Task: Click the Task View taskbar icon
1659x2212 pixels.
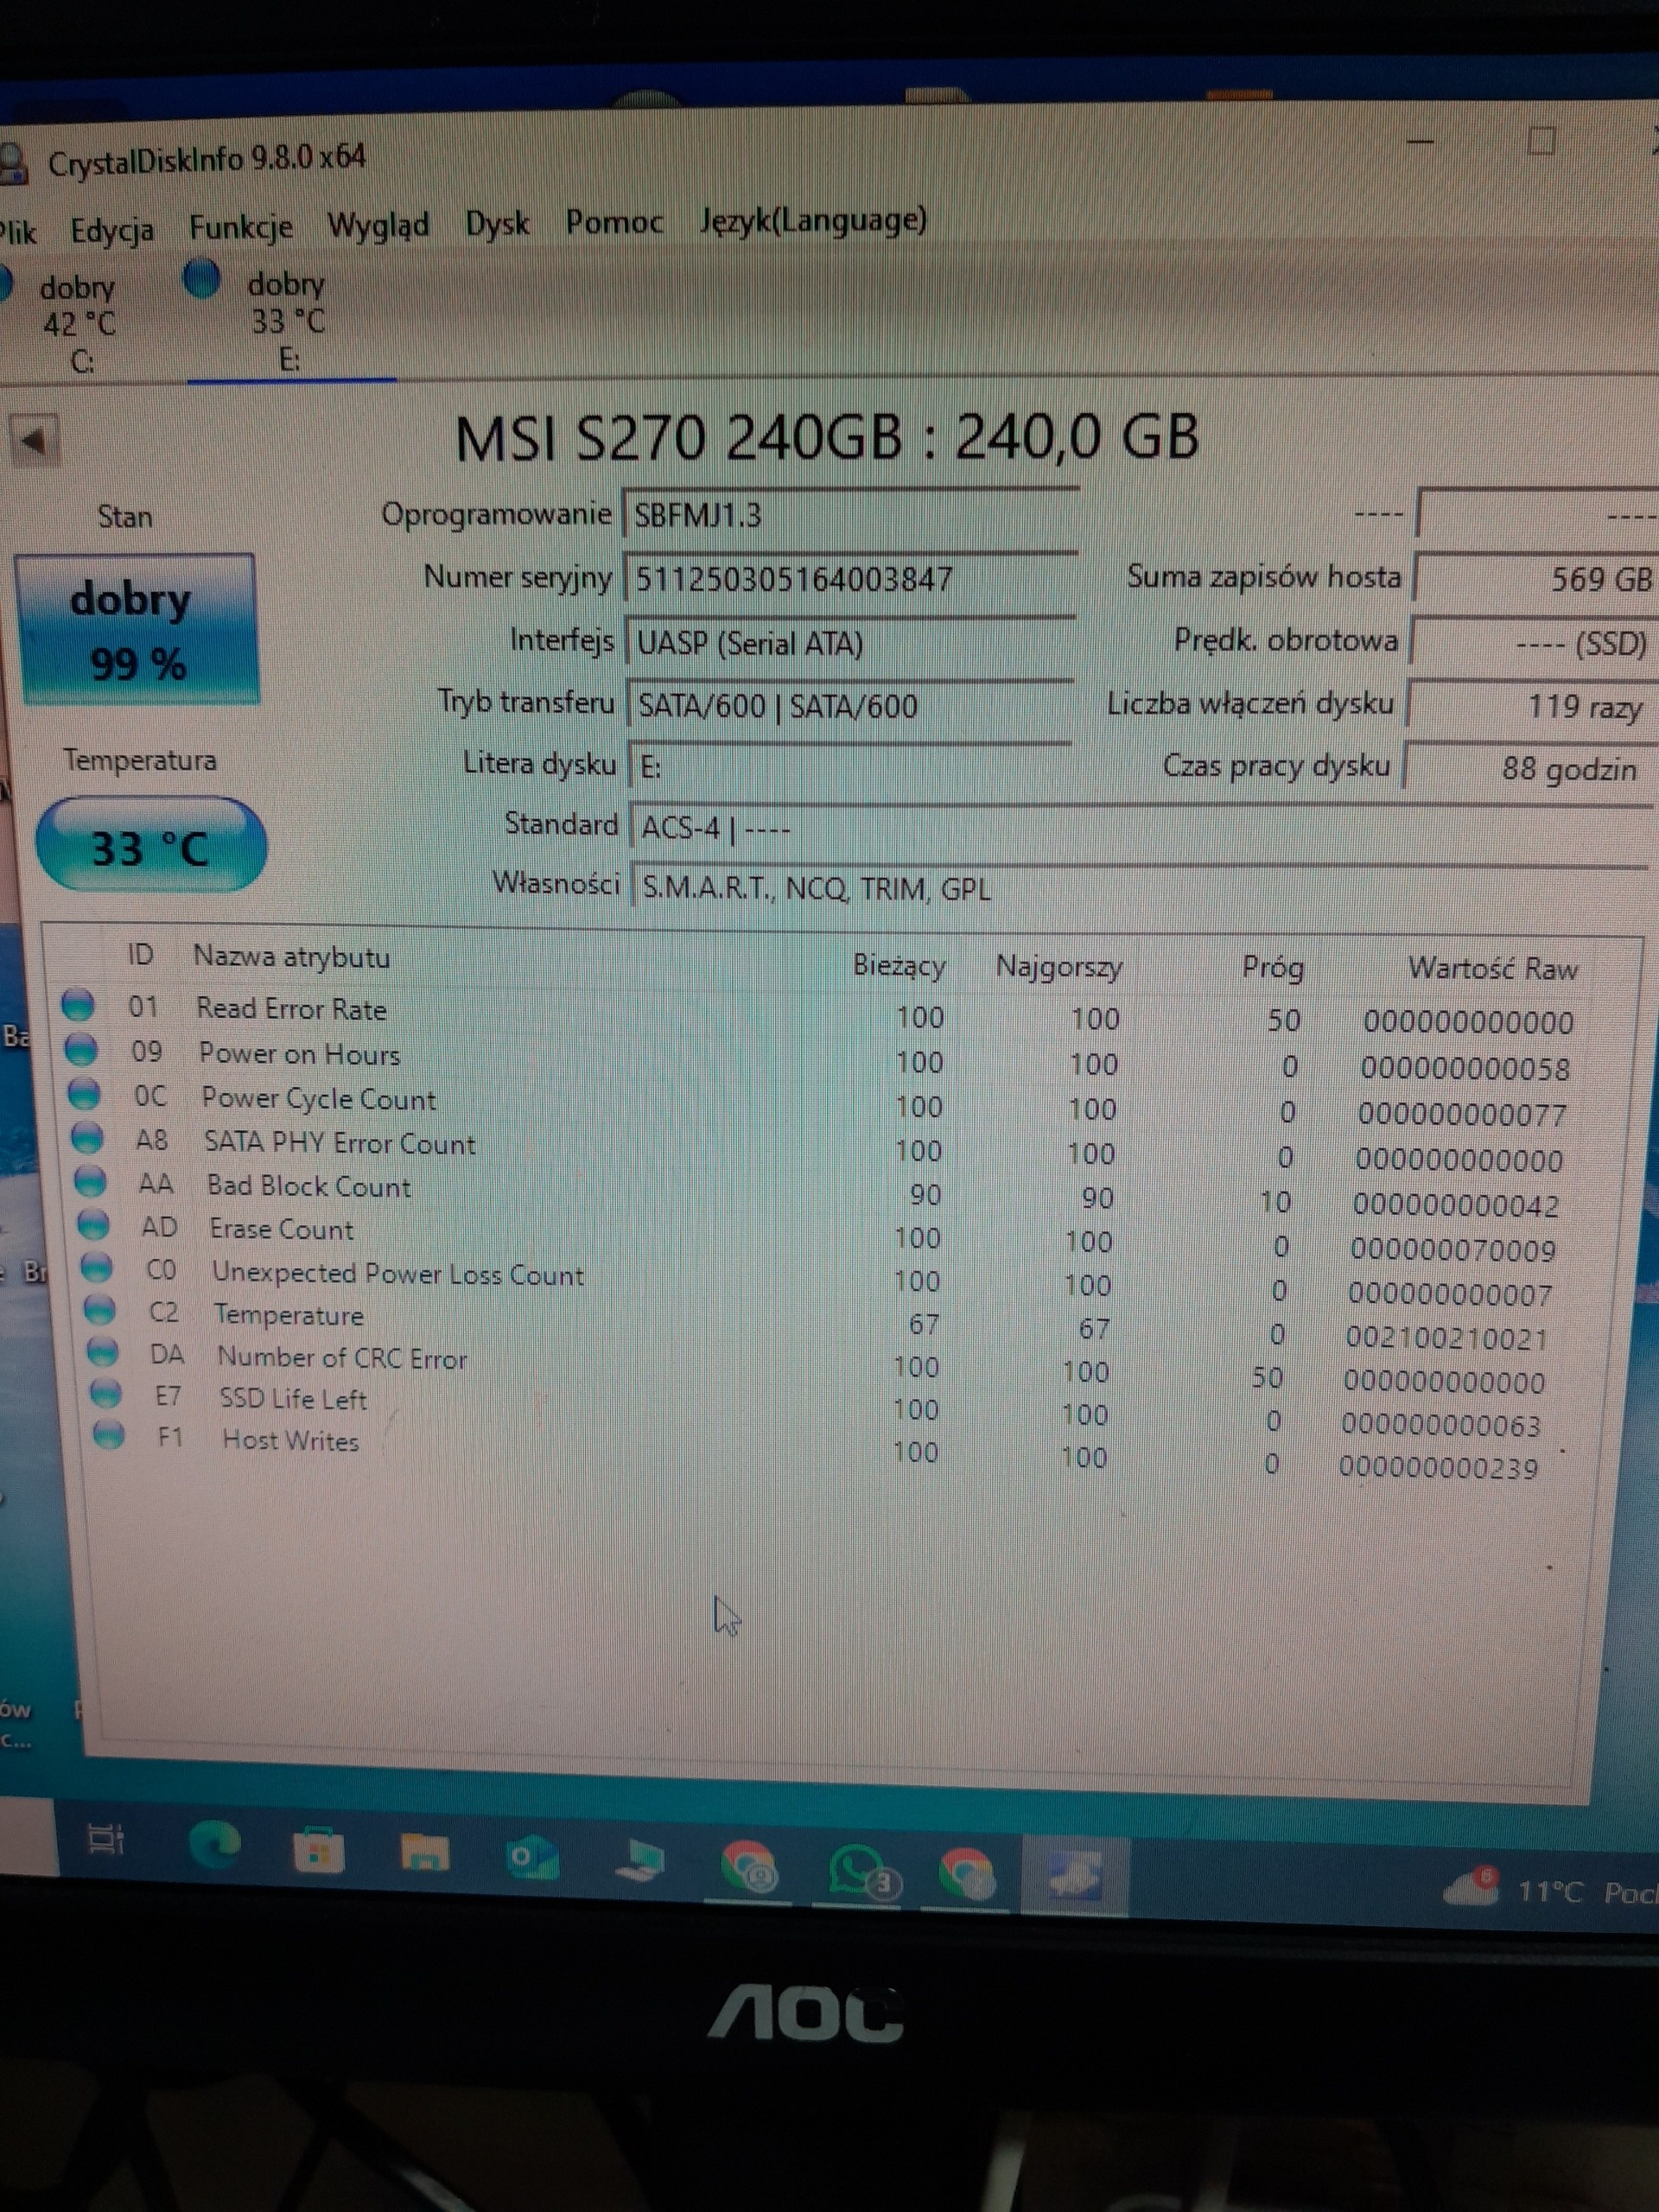Action: coord(106,1838)
